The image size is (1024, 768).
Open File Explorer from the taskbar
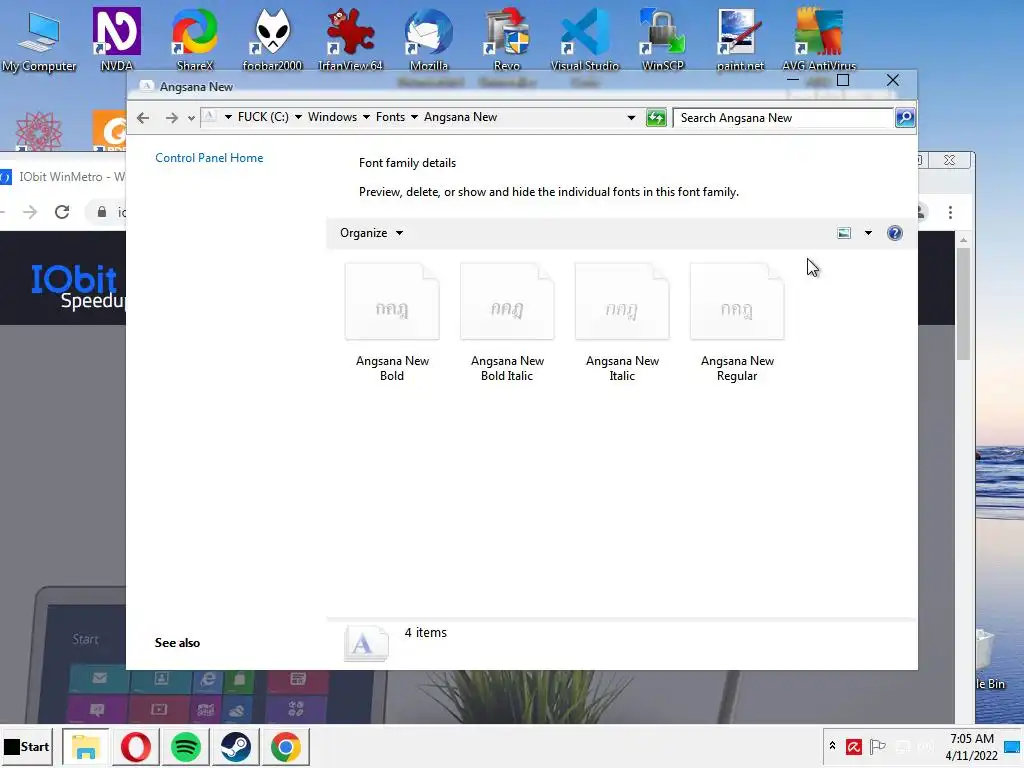85,746
